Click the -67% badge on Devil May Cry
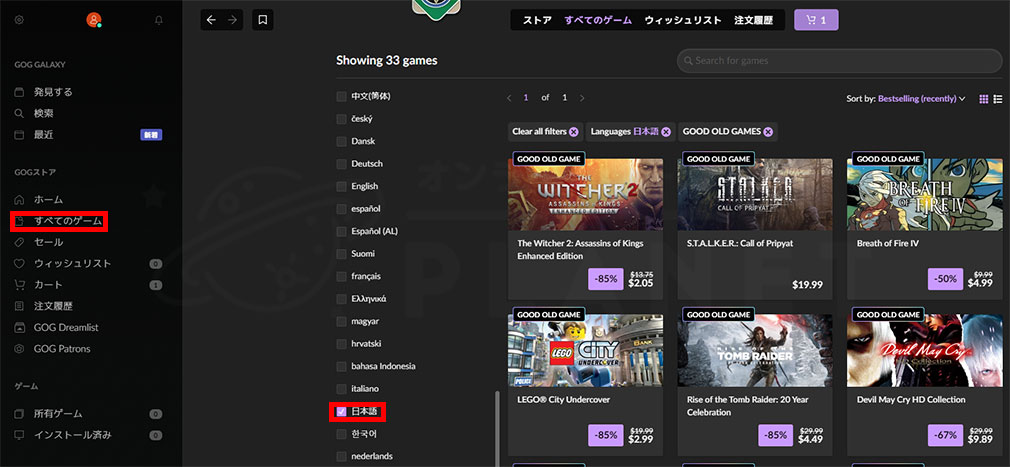The image size is (1010, 467). point(946,435)
